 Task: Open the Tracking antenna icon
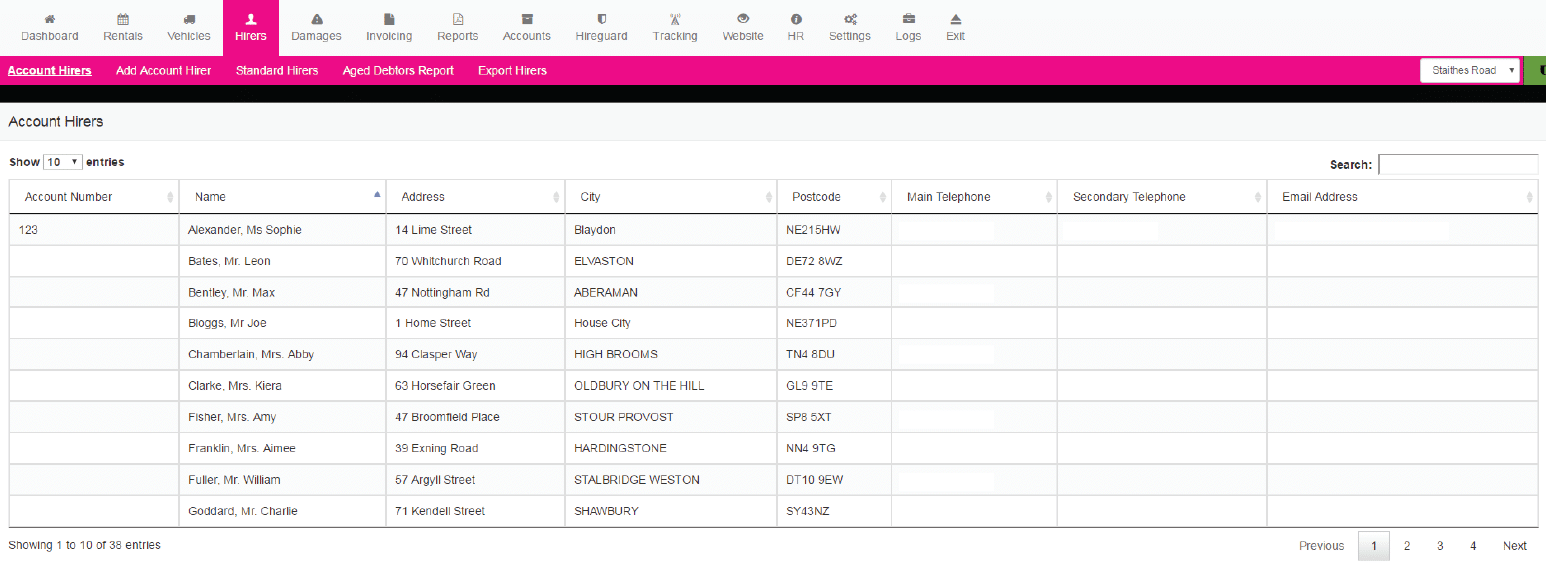click(675, 19)
